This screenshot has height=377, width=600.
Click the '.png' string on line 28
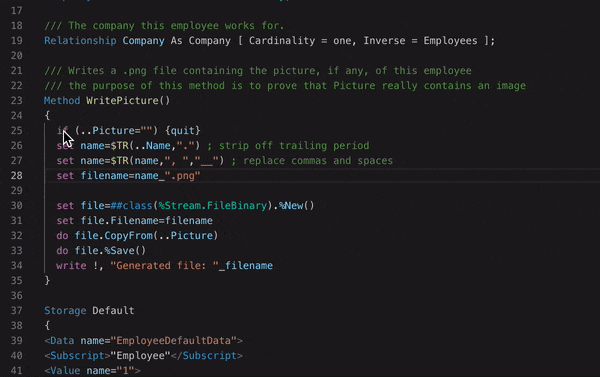pyautogui.click(x=183, y=176)
